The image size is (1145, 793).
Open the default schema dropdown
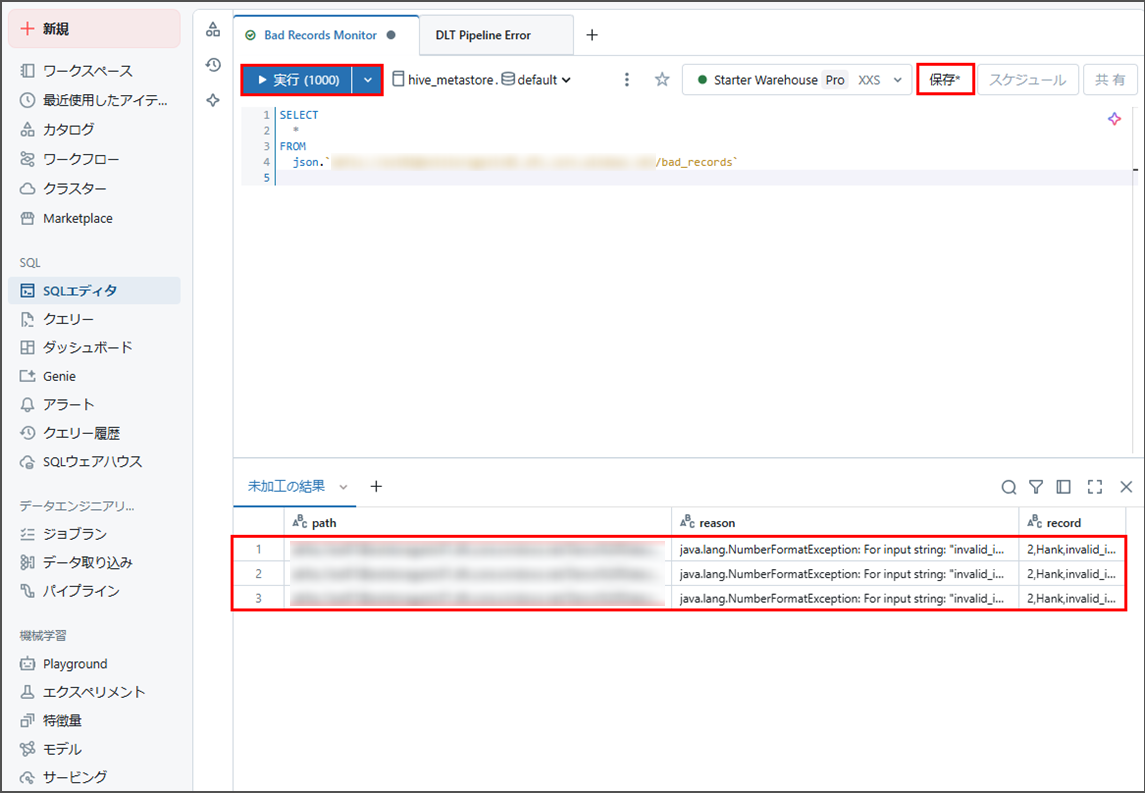coord(537,80)
